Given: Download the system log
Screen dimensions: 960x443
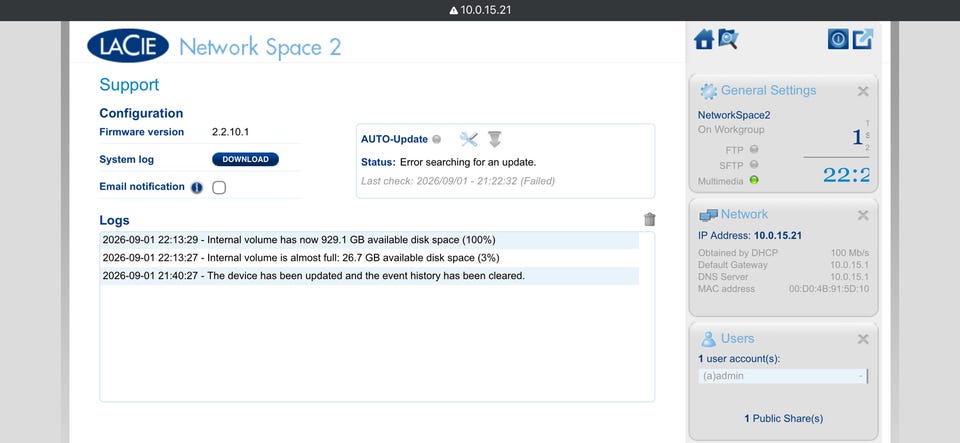Looking at the screenshot, I should [x=246, y=159].
